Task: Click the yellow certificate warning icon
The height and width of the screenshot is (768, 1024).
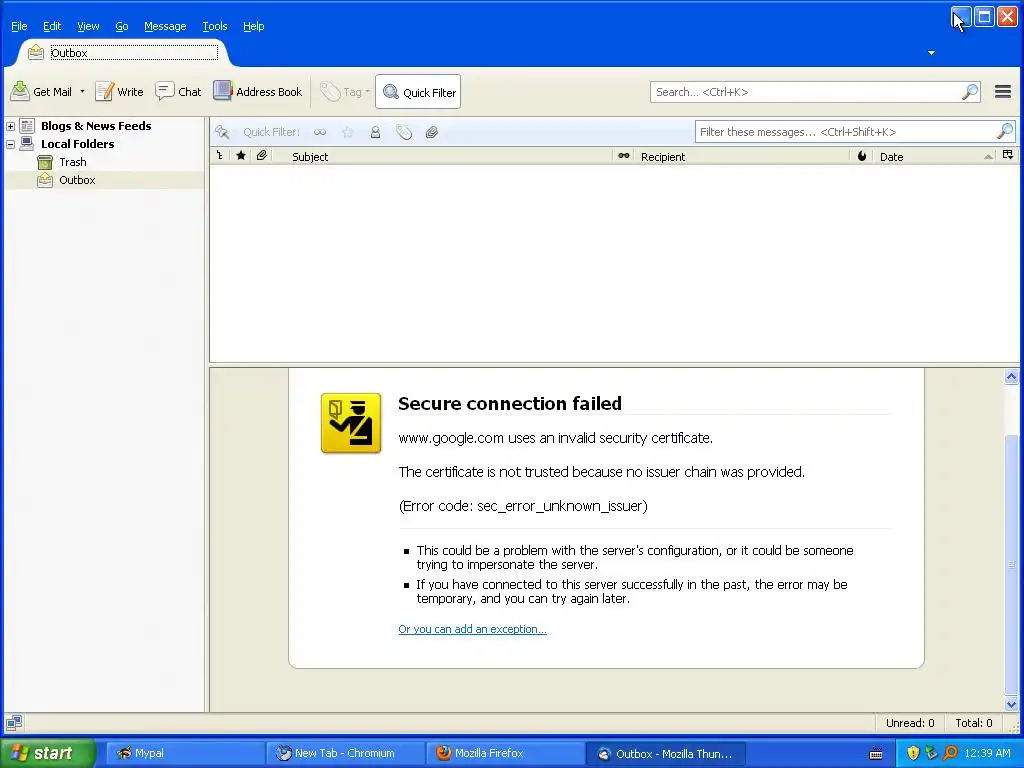Action: (x=351, y=423)
